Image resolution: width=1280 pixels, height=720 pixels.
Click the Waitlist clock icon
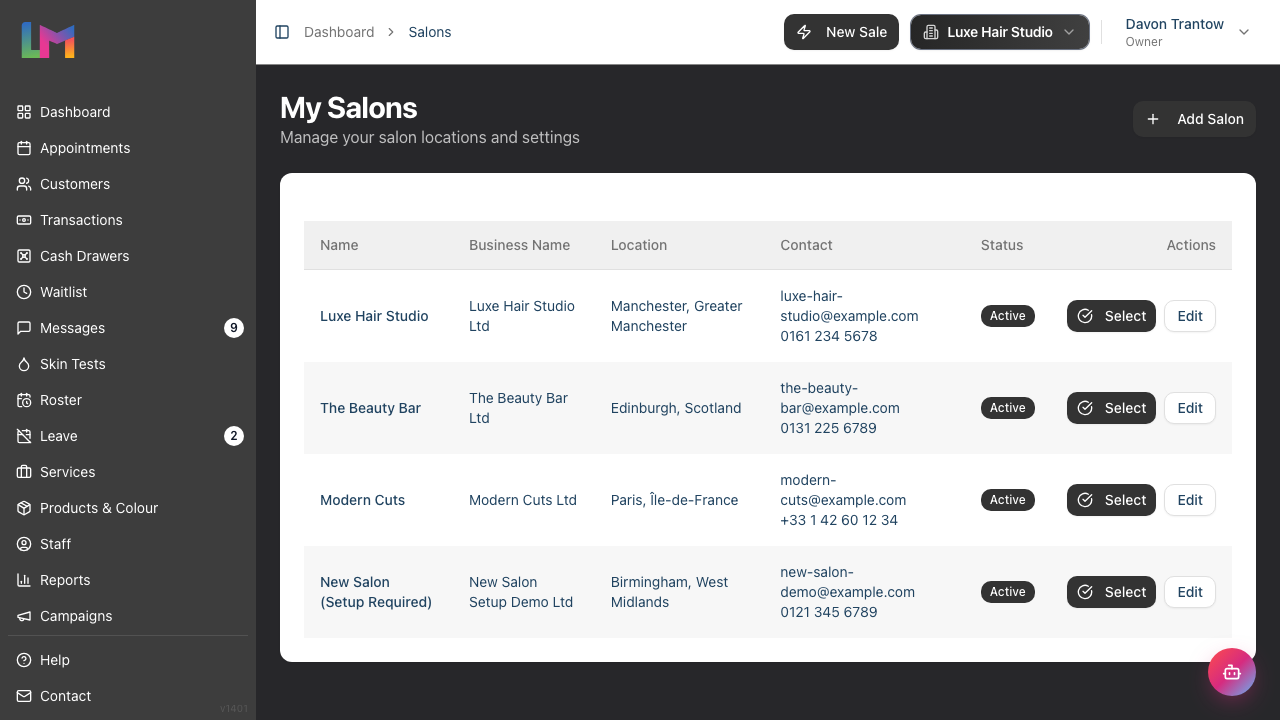[x=24, y=292]
